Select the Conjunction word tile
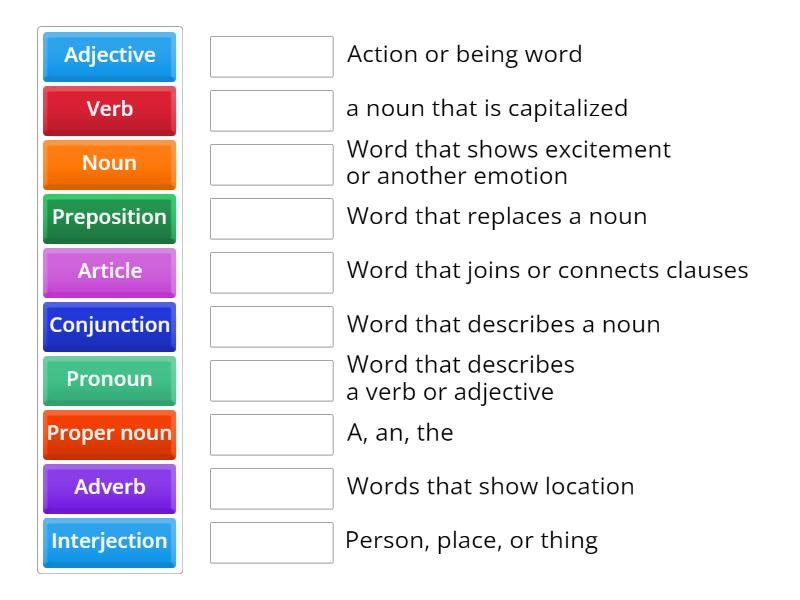 tap(108, 326)
